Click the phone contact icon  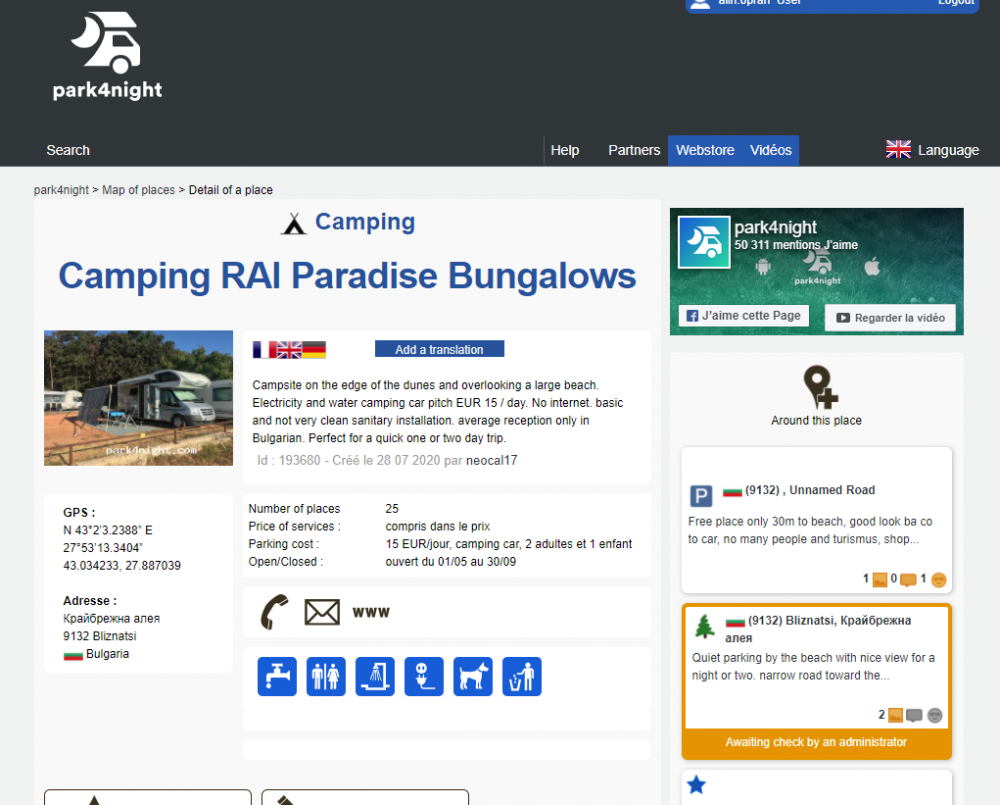tap(273, 612)
